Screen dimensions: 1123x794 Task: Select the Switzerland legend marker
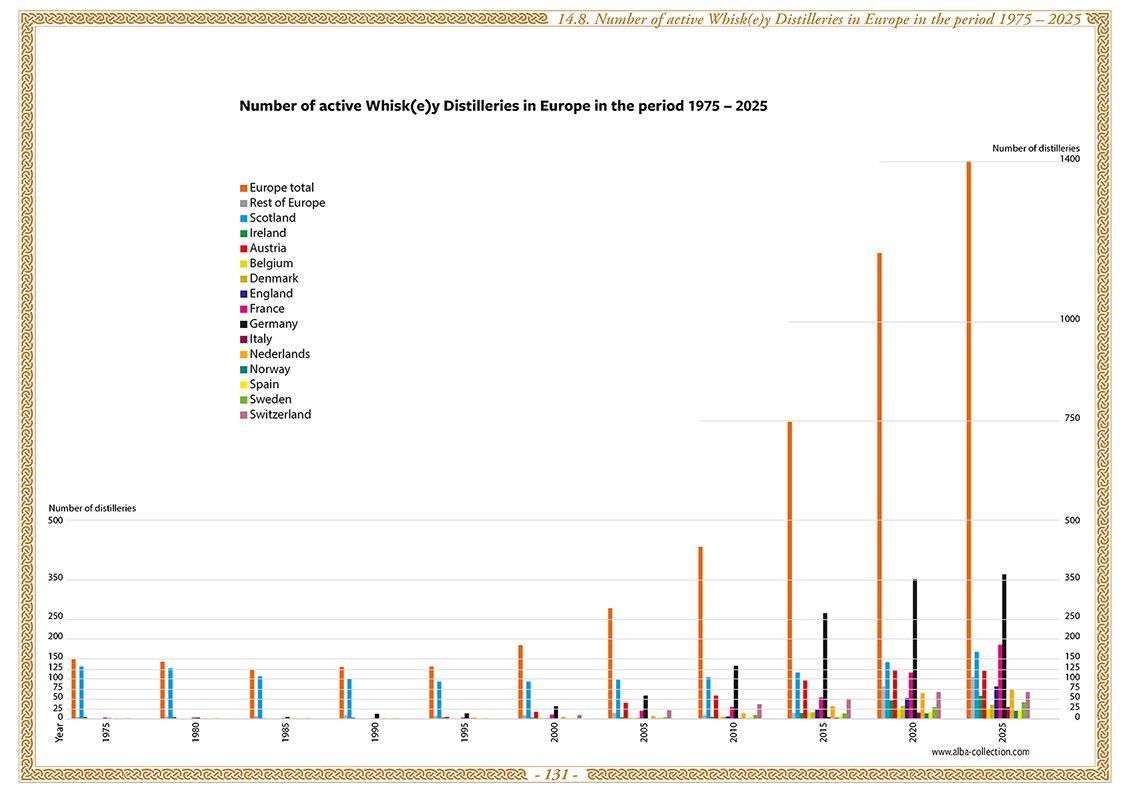click(243, 414)
